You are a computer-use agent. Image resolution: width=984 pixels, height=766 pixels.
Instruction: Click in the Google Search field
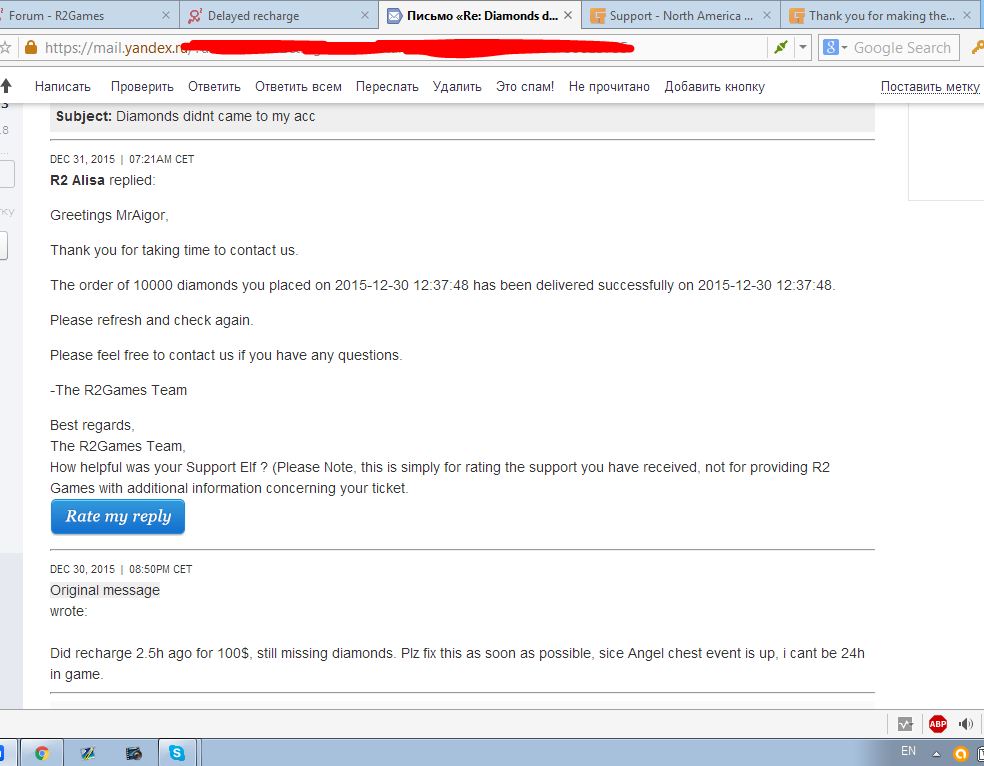point(902,48)
